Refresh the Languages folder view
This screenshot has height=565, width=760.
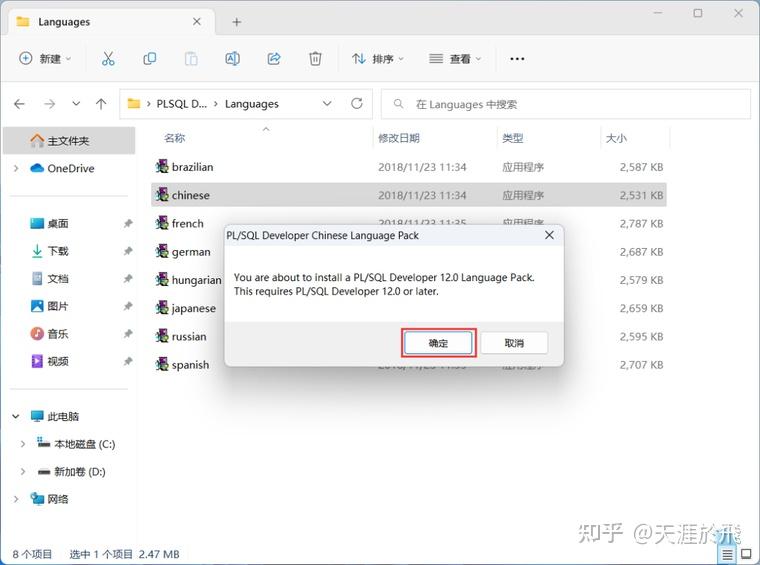point(357,103)
